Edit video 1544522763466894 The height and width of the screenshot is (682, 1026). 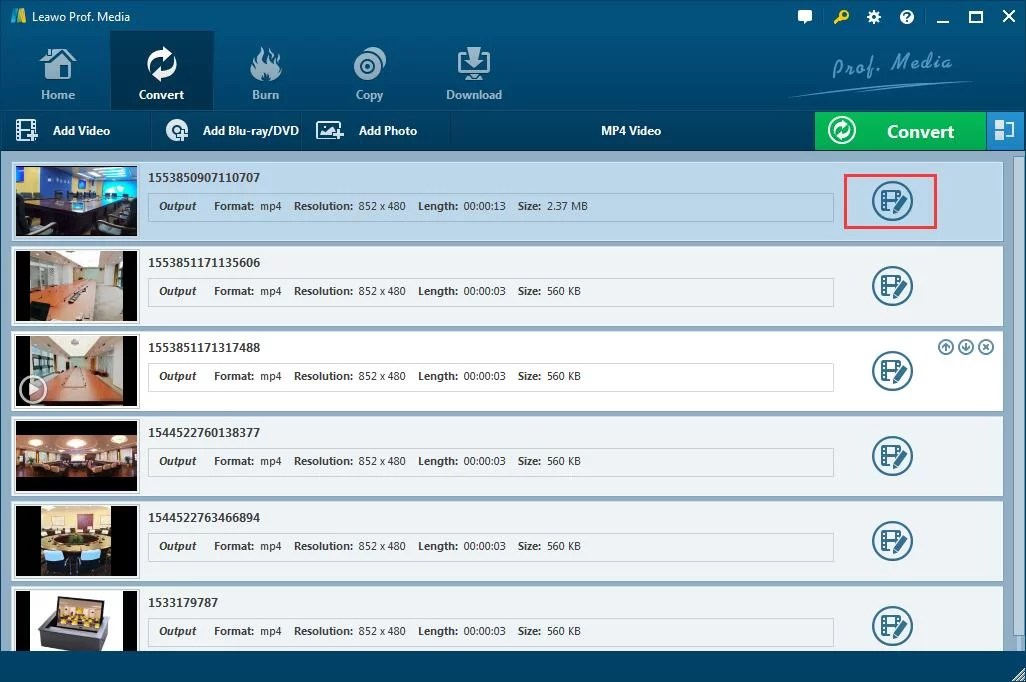892,541
